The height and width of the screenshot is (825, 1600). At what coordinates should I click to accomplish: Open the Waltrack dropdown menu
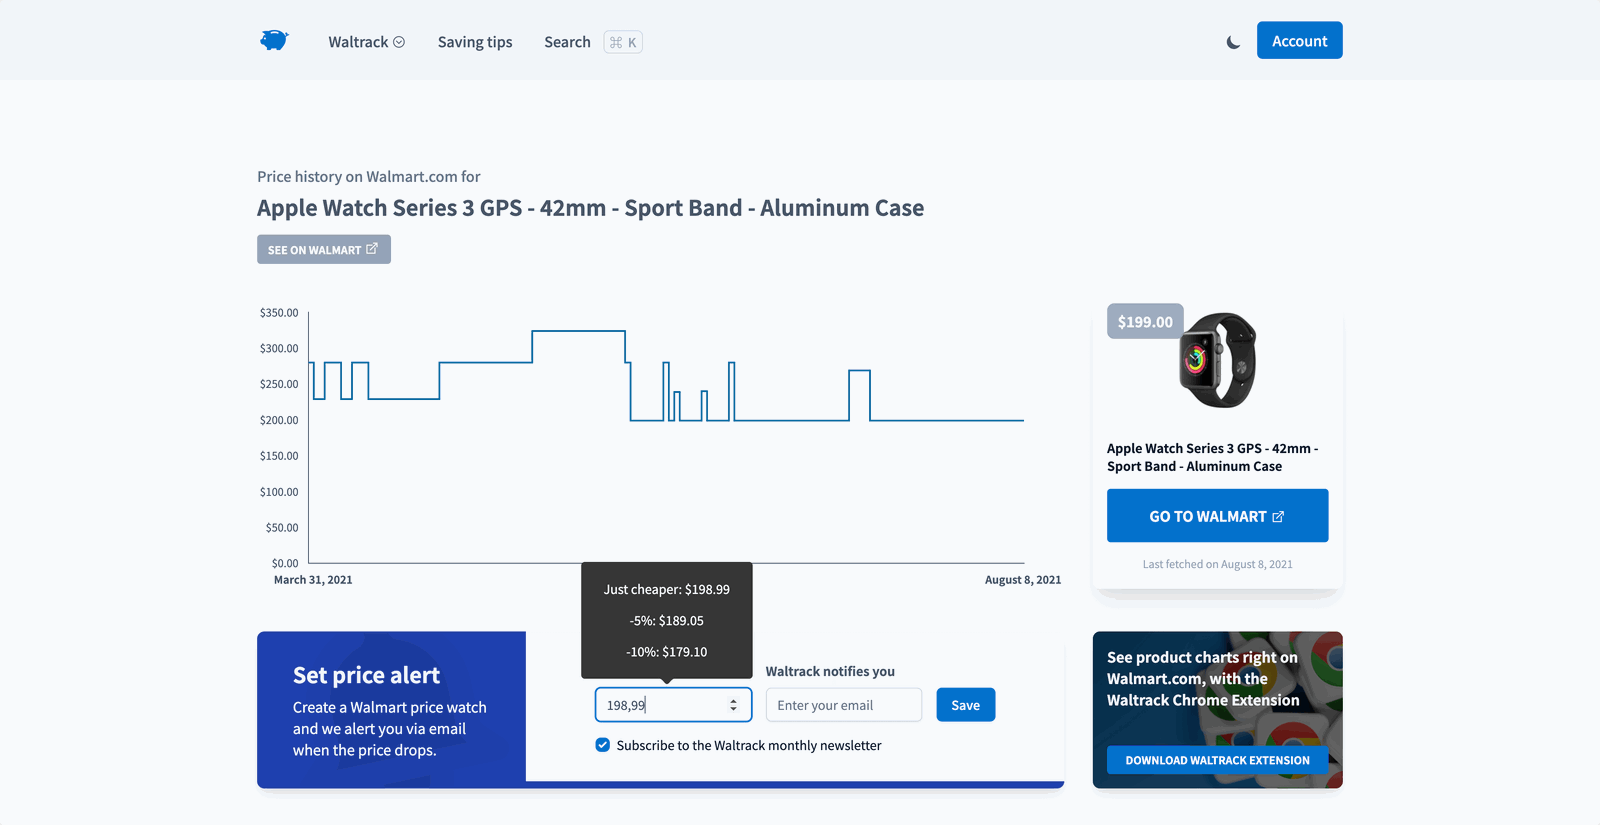pyautogui.click(x=366, y=42)
